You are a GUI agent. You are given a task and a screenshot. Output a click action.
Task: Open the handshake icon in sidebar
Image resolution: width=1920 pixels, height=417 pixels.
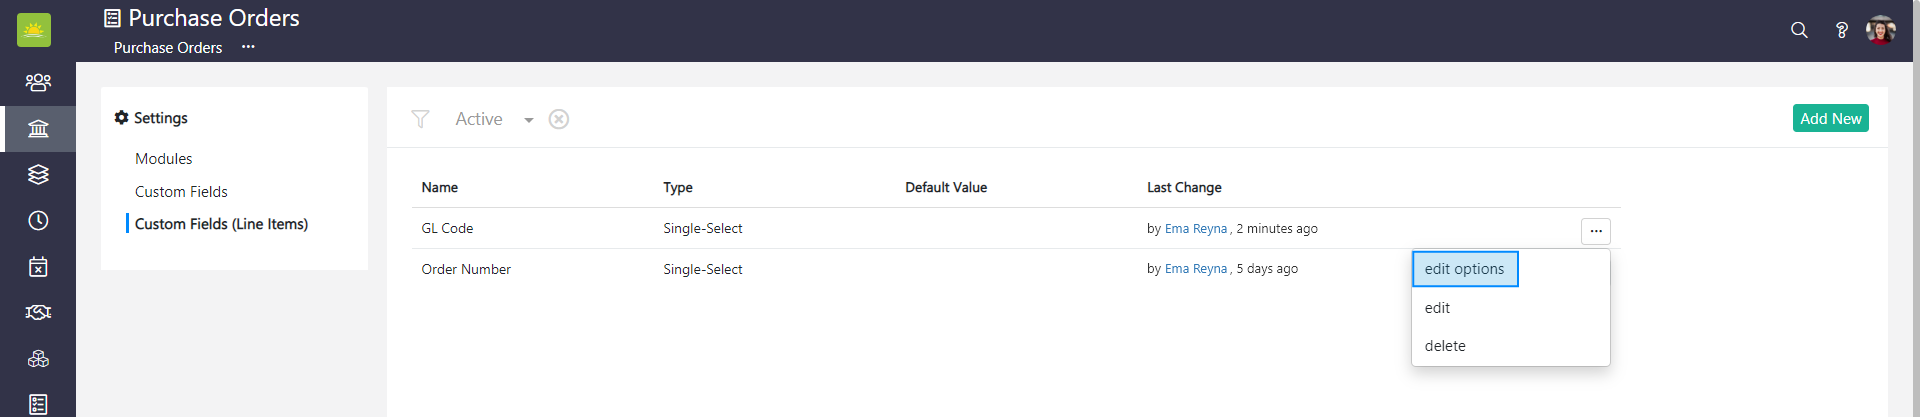pos(38,313)
